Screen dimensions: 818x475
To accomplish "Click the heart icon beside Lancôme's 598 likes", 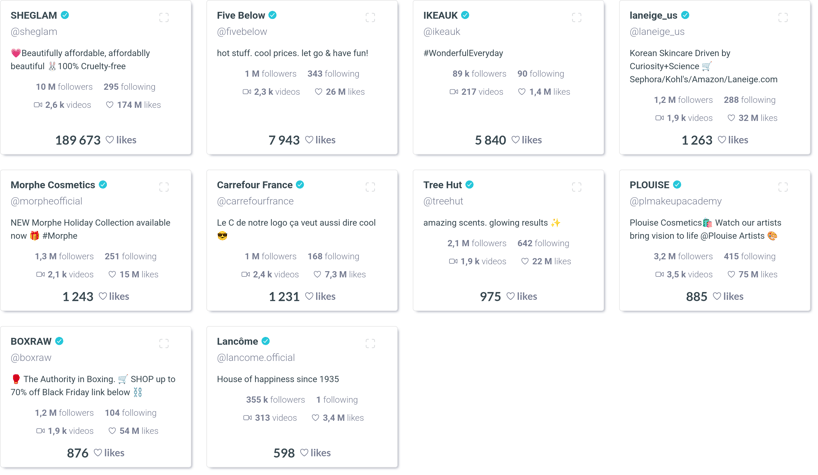I will pyautogui.click(x=304, y=453).
